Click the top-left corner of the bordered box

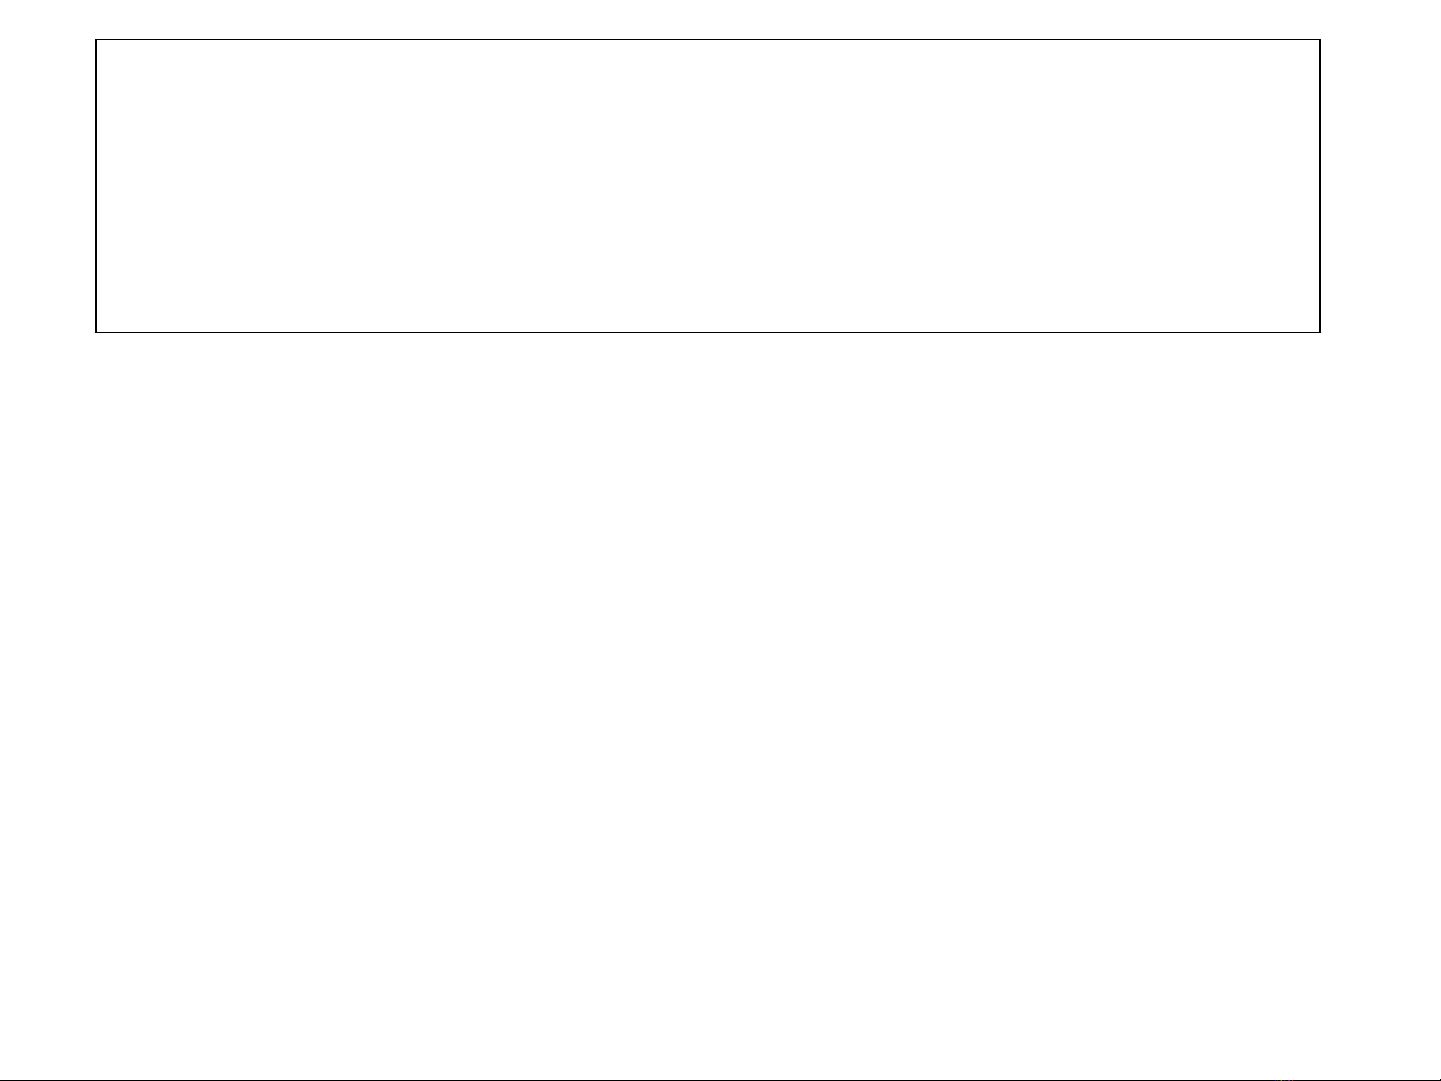click(x=96, y=40)
